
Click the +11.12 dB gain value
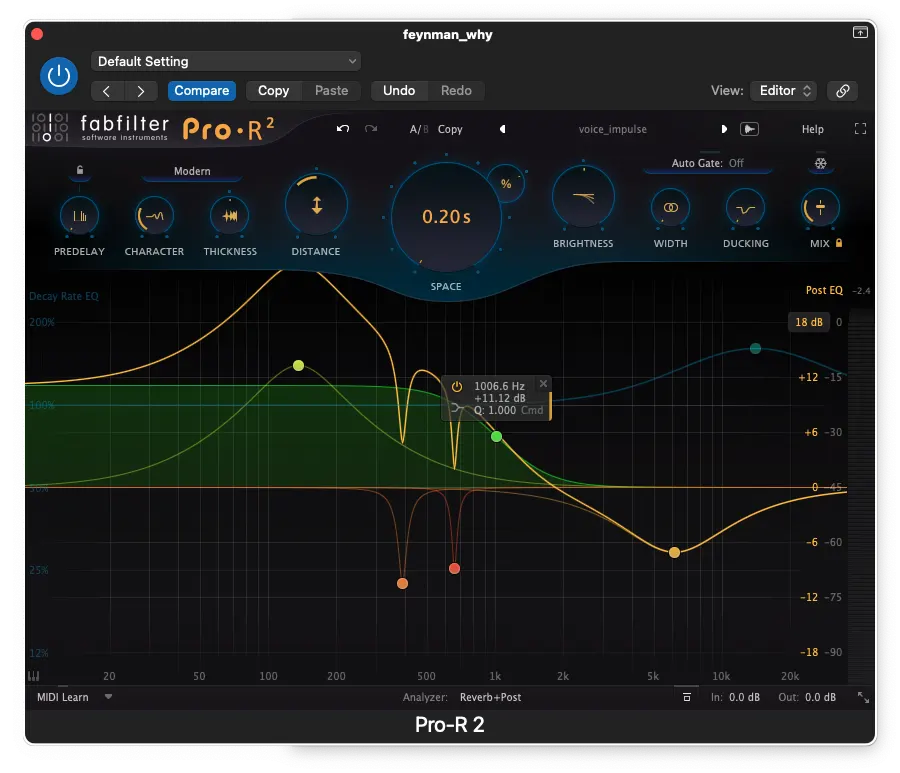(x=499, y=398)
